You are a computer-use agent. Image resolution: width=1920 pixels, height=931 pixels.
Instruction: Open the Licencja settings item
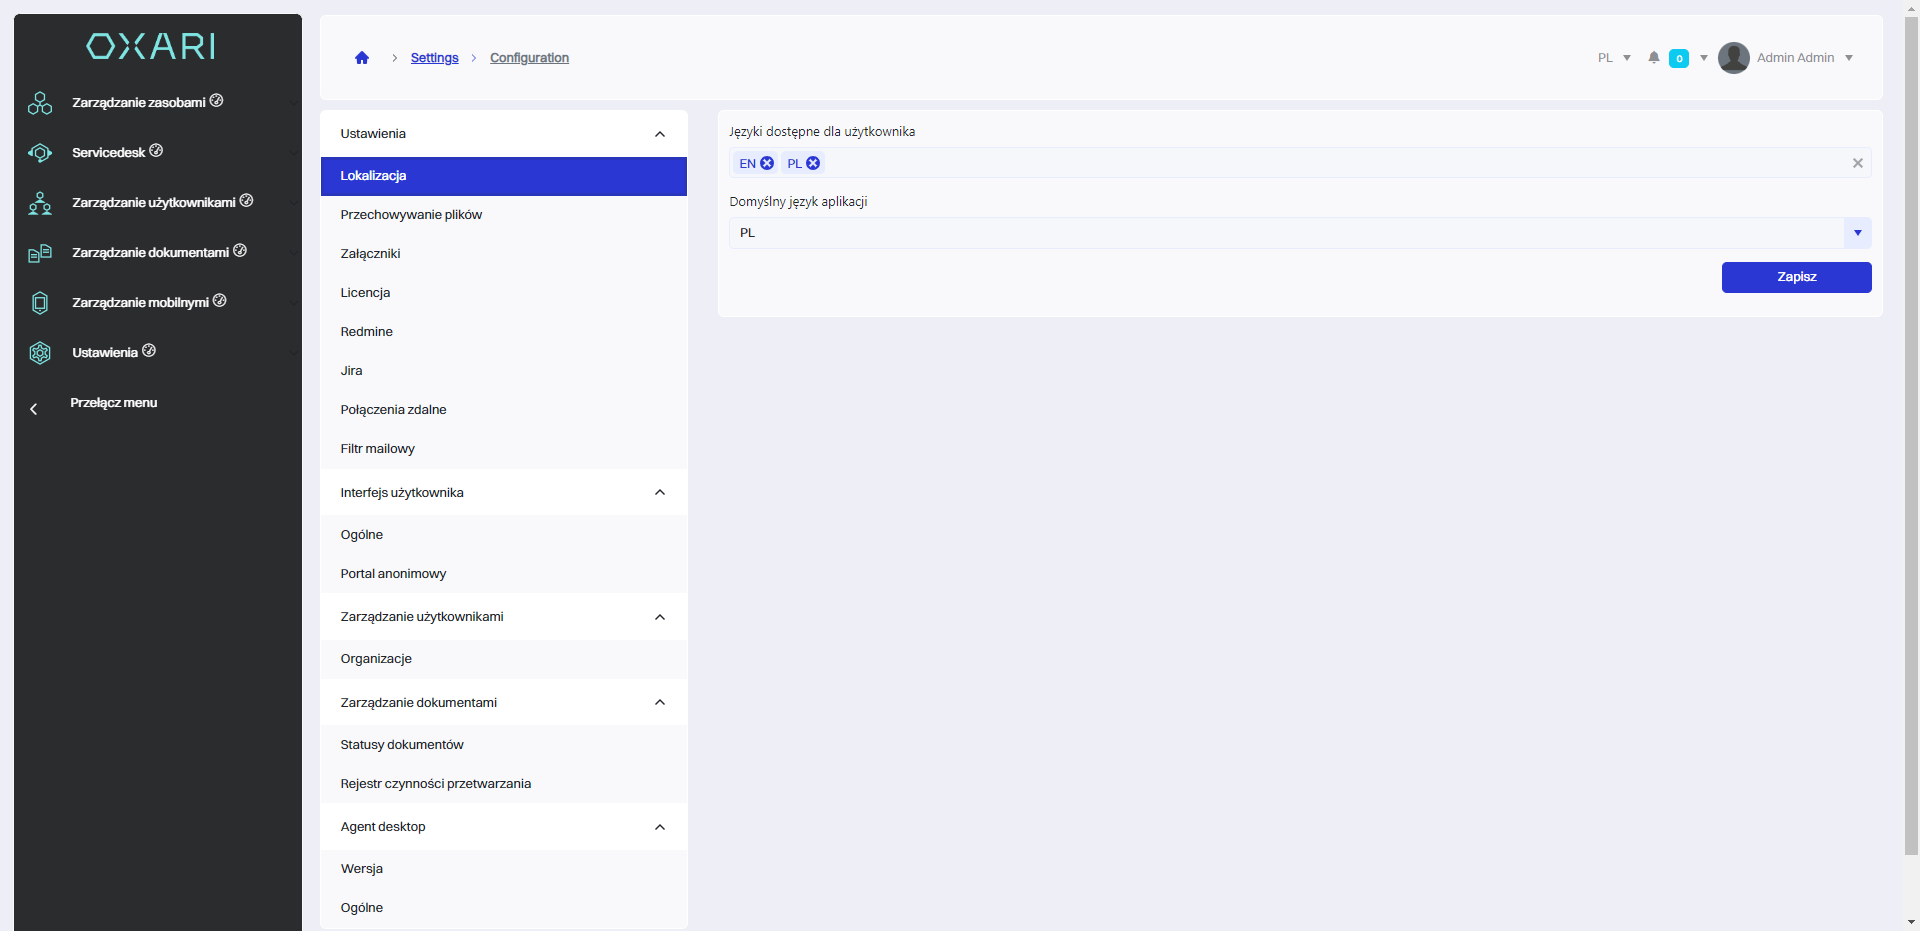[x=365, y=293]
